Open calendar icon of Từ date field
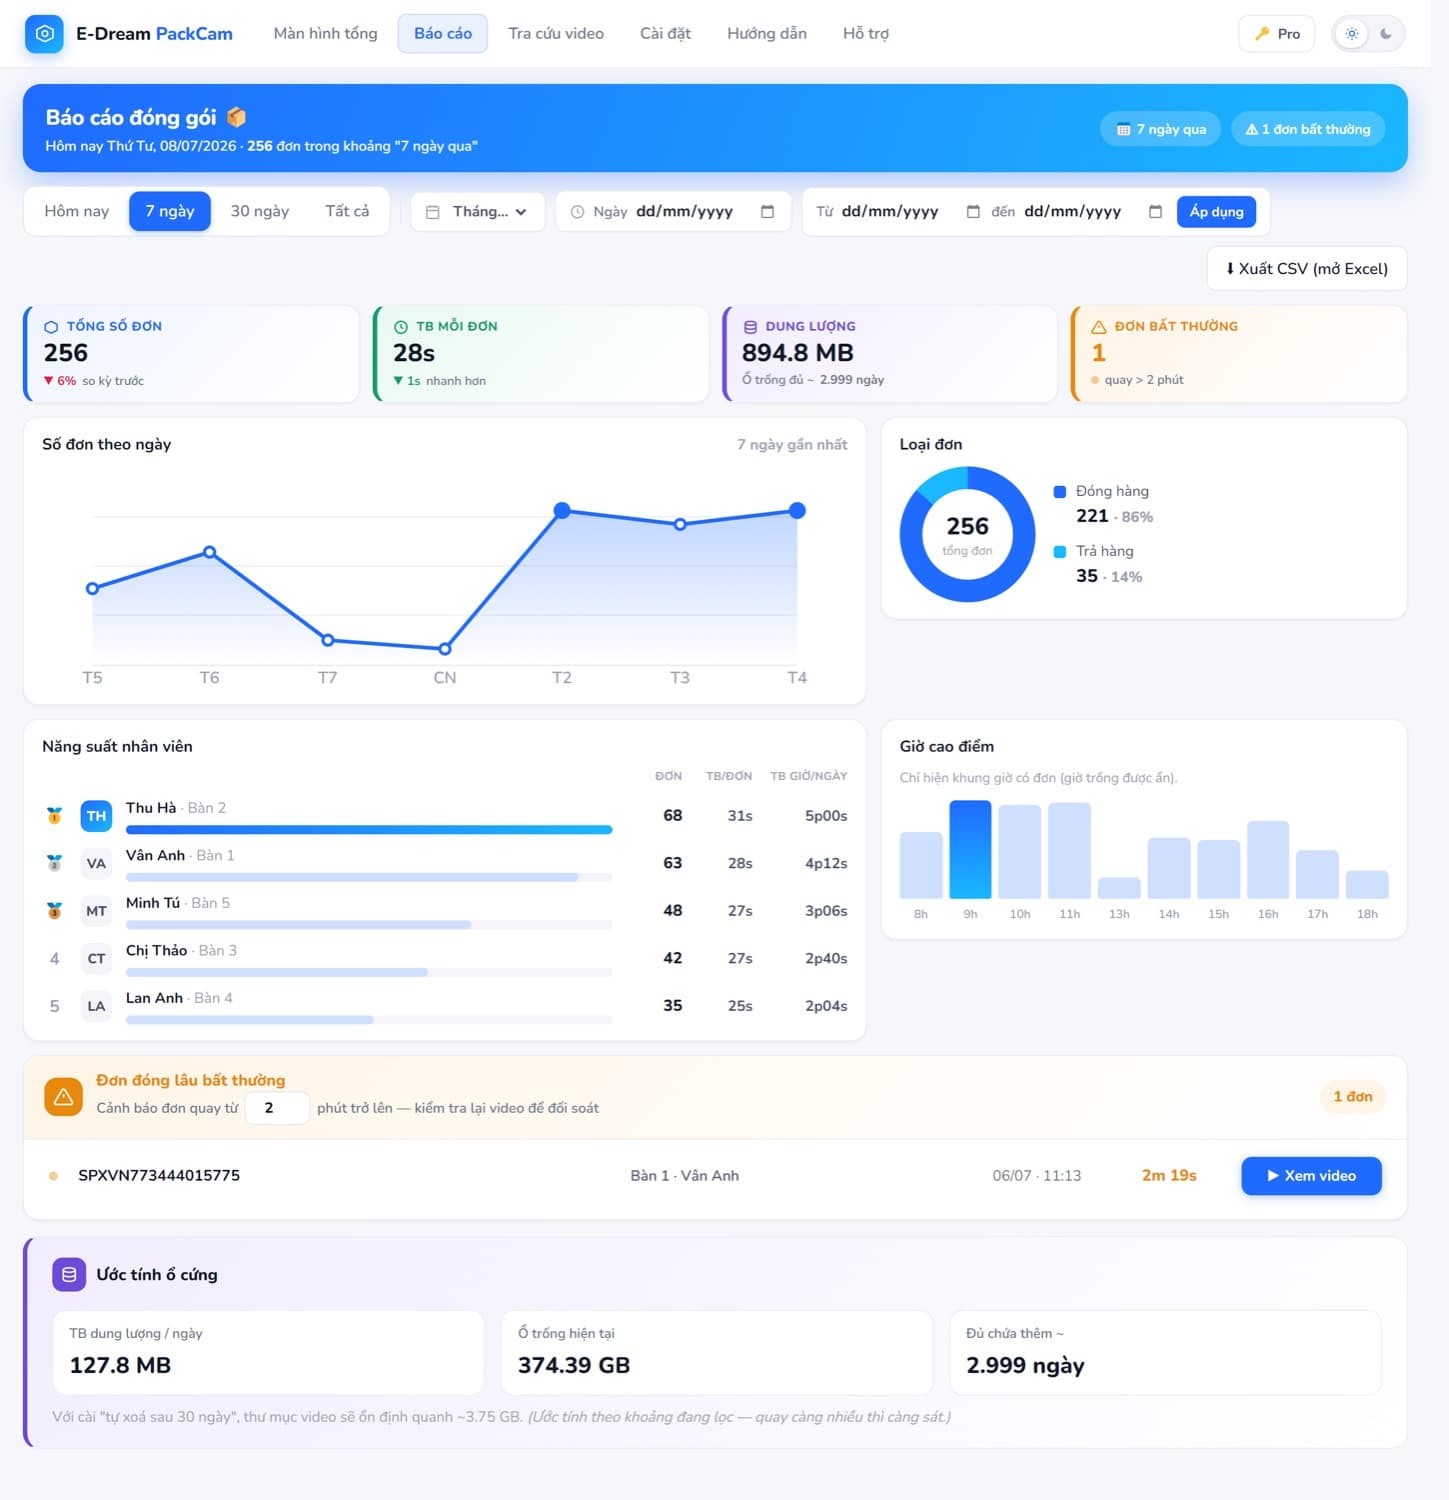1449x1500 pixels. tap(972, 212)
